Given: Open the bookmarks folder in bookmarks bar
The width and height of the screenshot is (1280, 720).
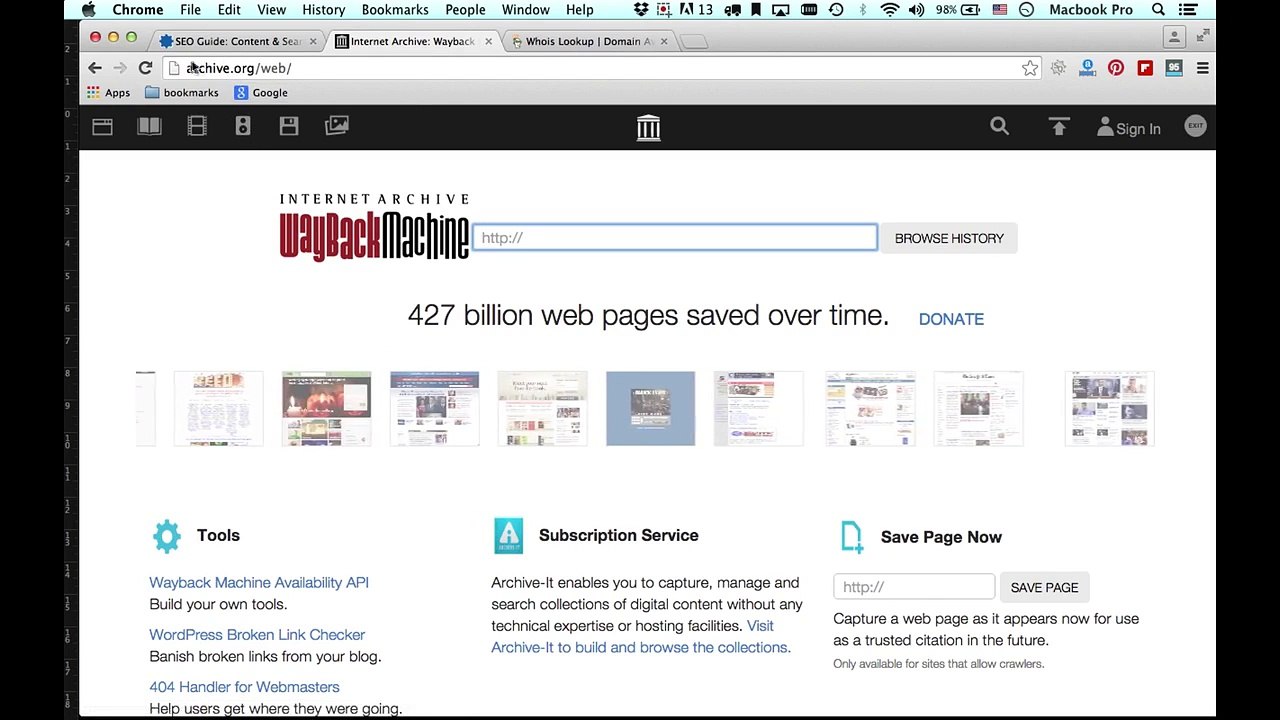Looking at the screenshot, I should click(182, 93).
